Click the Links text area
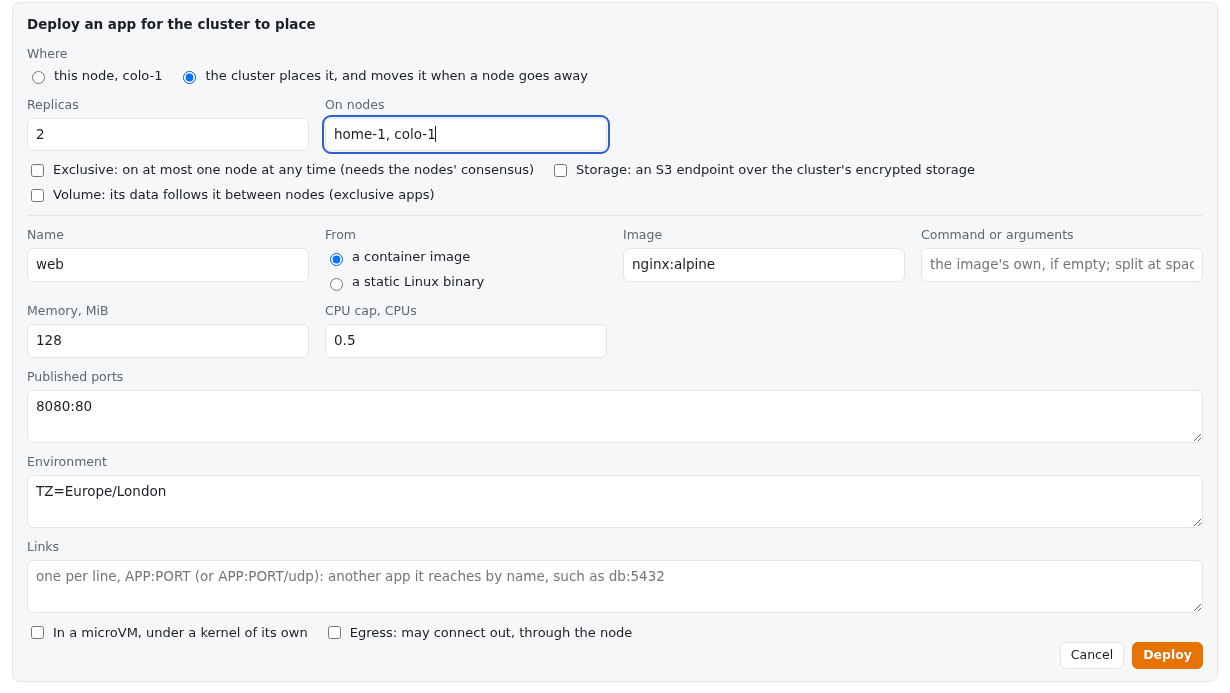1230x693 pixels. pyautogui.click(x=615, y=586)
